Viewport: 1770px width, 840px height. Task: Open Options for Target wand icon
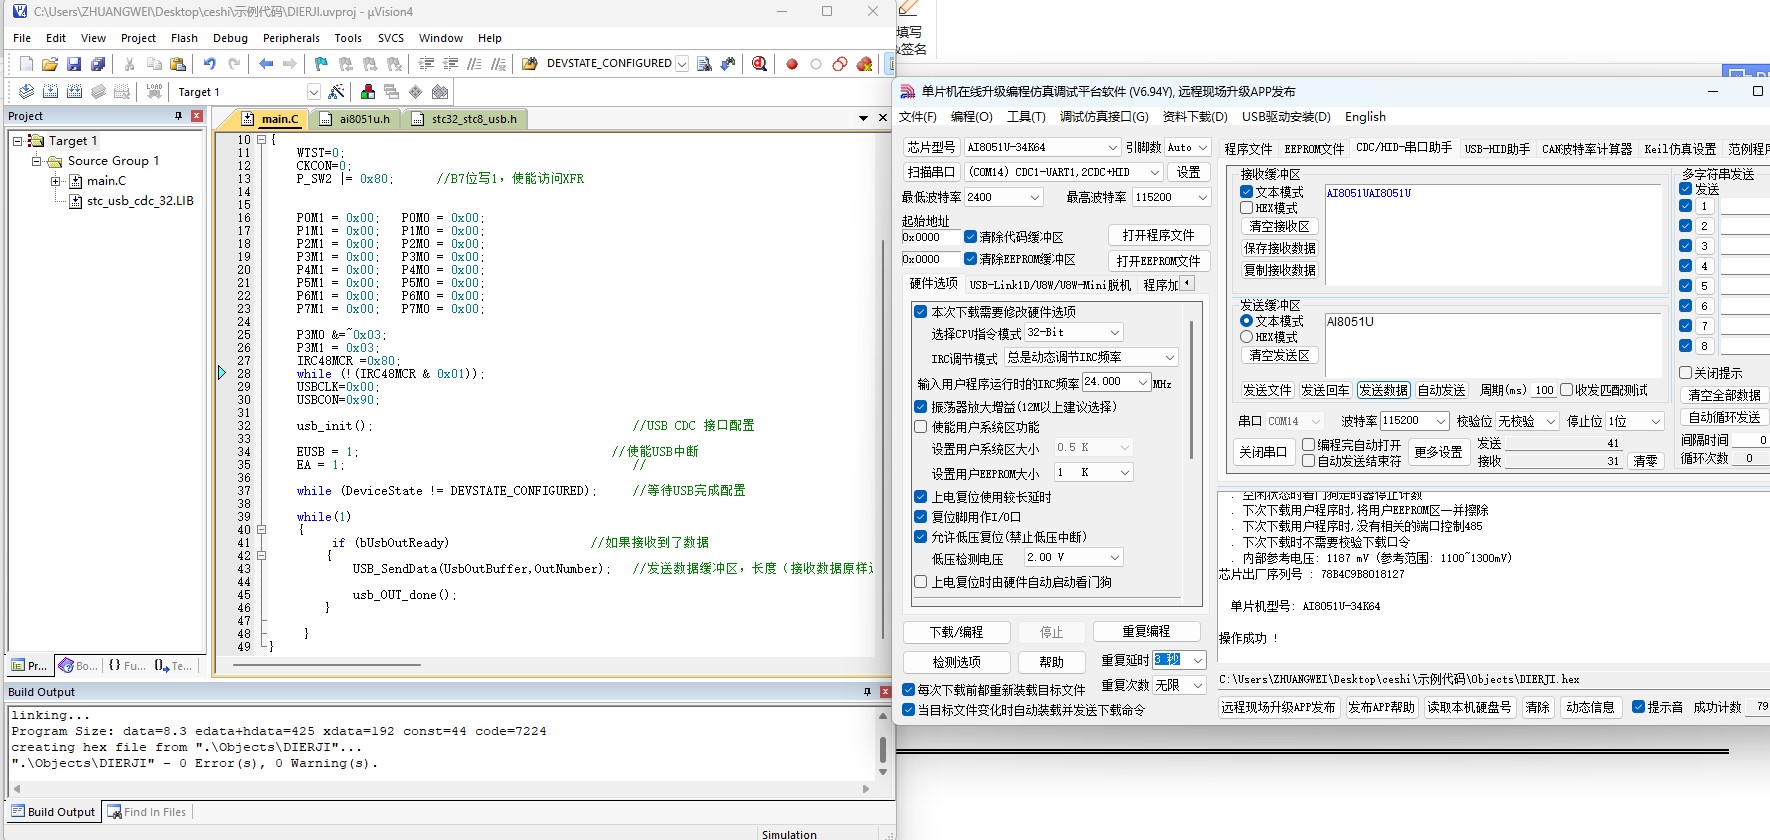(x=336, y=92)
